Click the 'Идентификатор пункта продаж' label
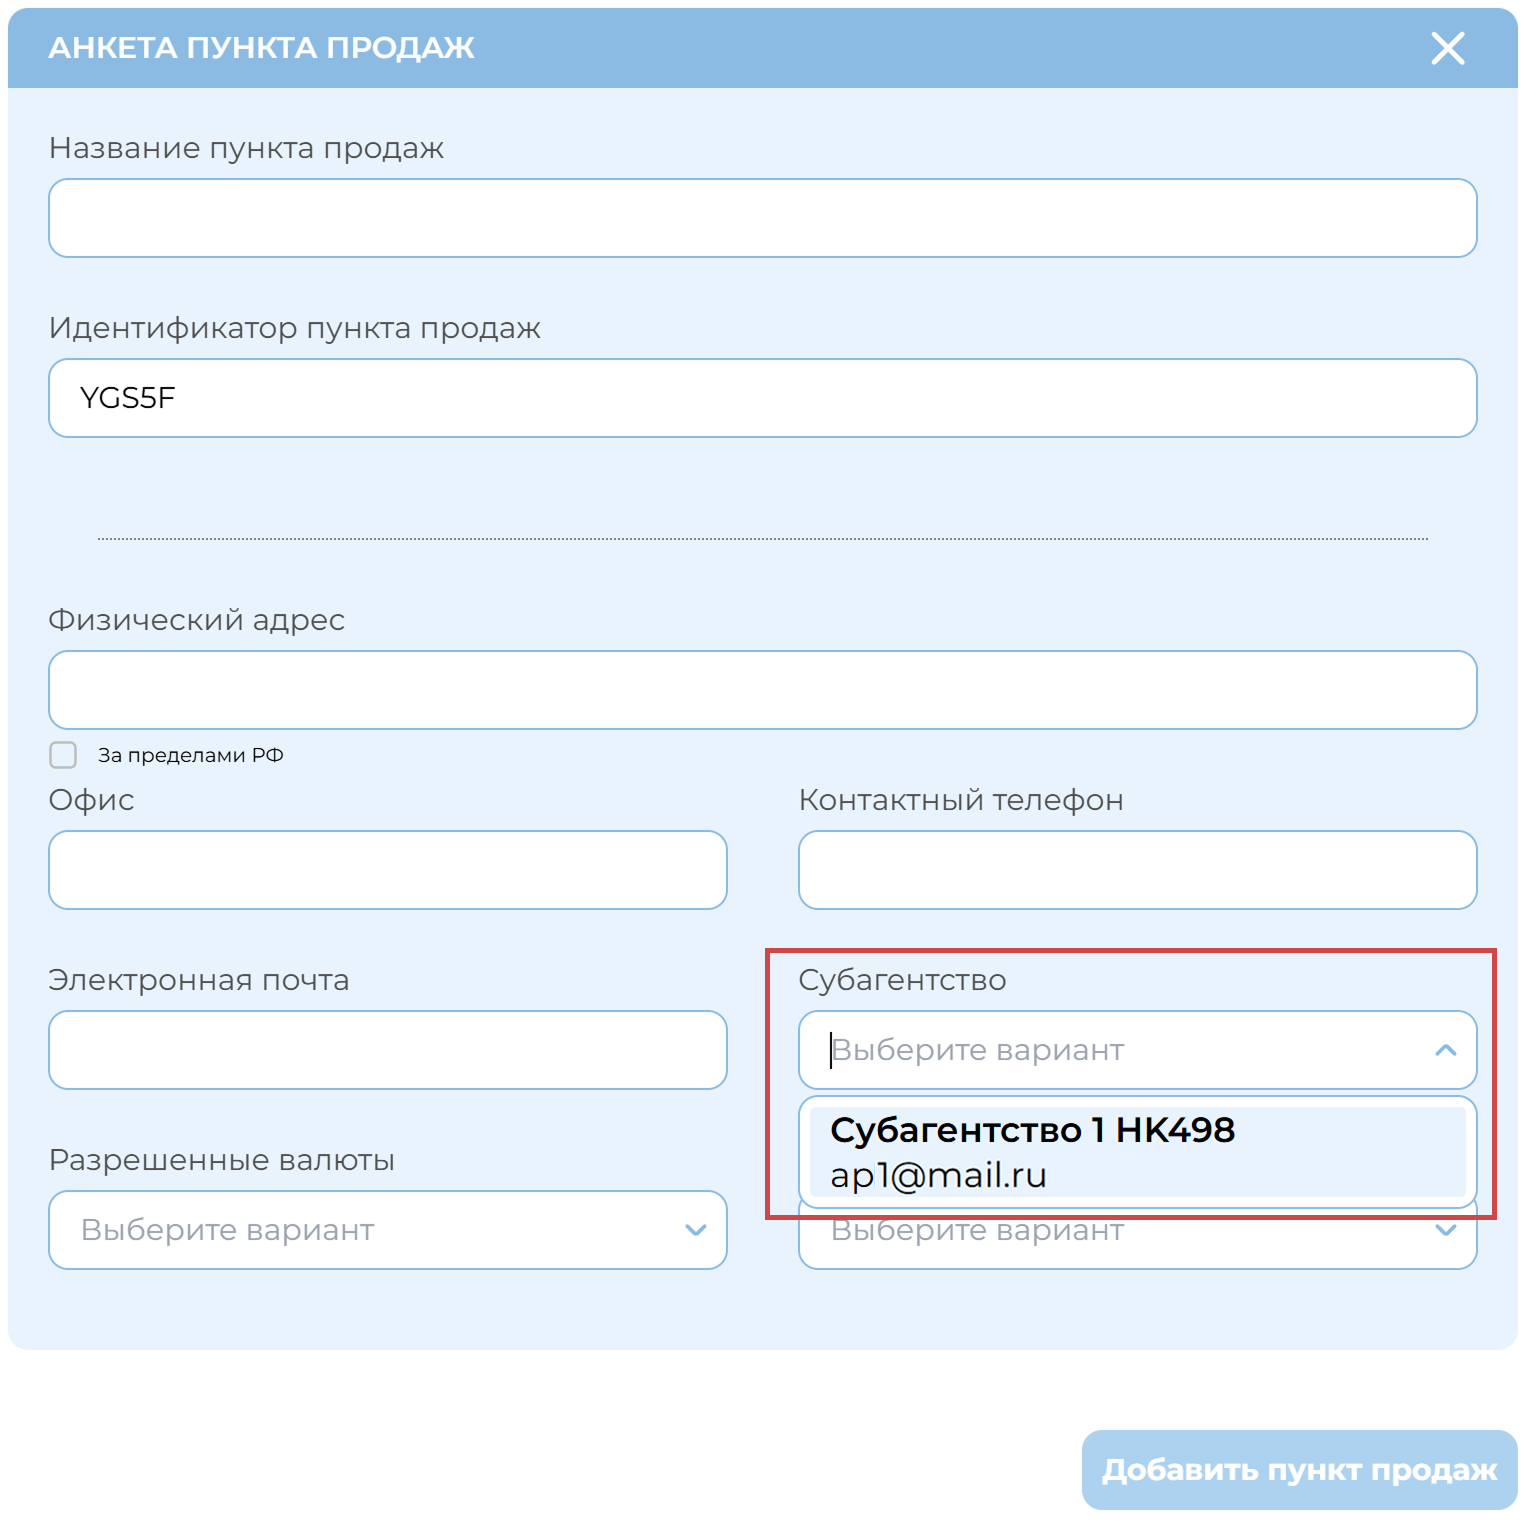 coord(294,328)
